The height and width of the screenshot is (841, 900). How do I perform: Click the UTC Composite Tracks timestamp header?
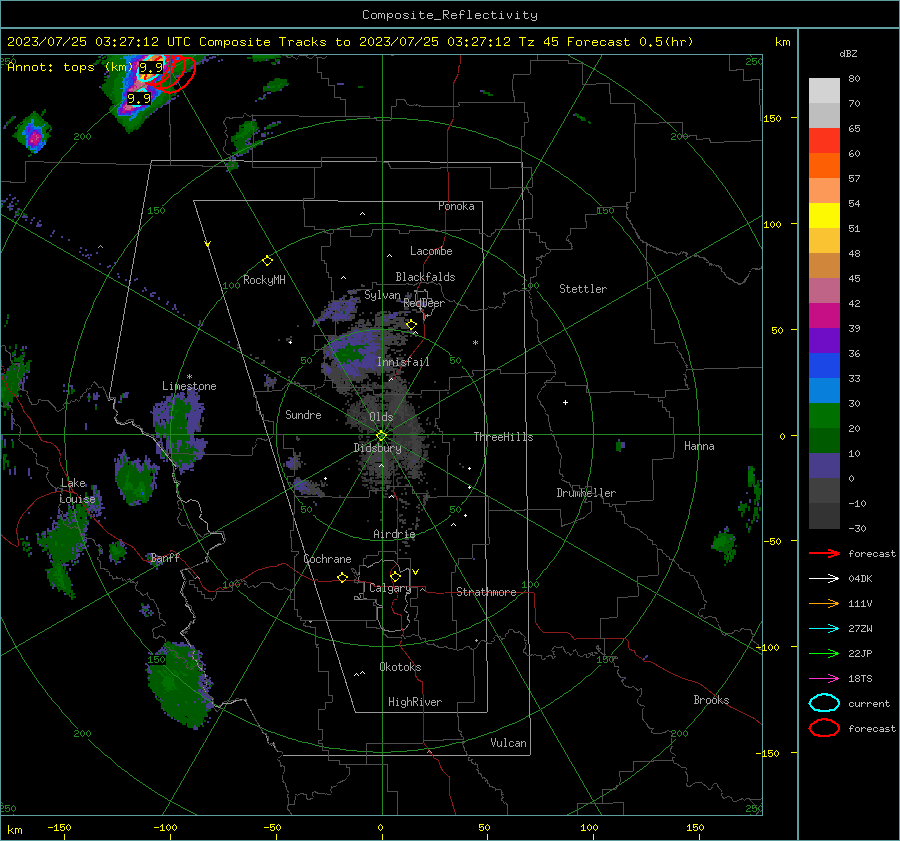[350, 42]
